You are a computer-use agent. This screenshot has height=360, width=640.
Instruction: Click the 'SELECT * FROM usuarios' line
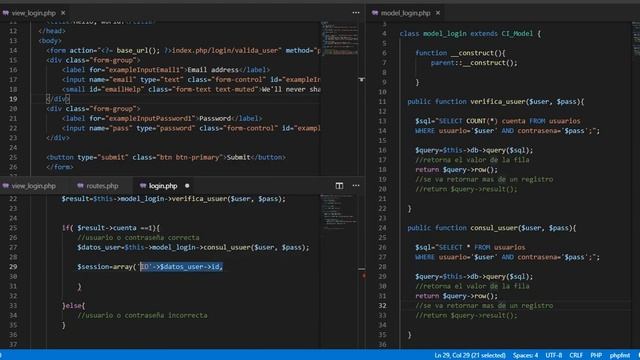(x=470, y=248)
